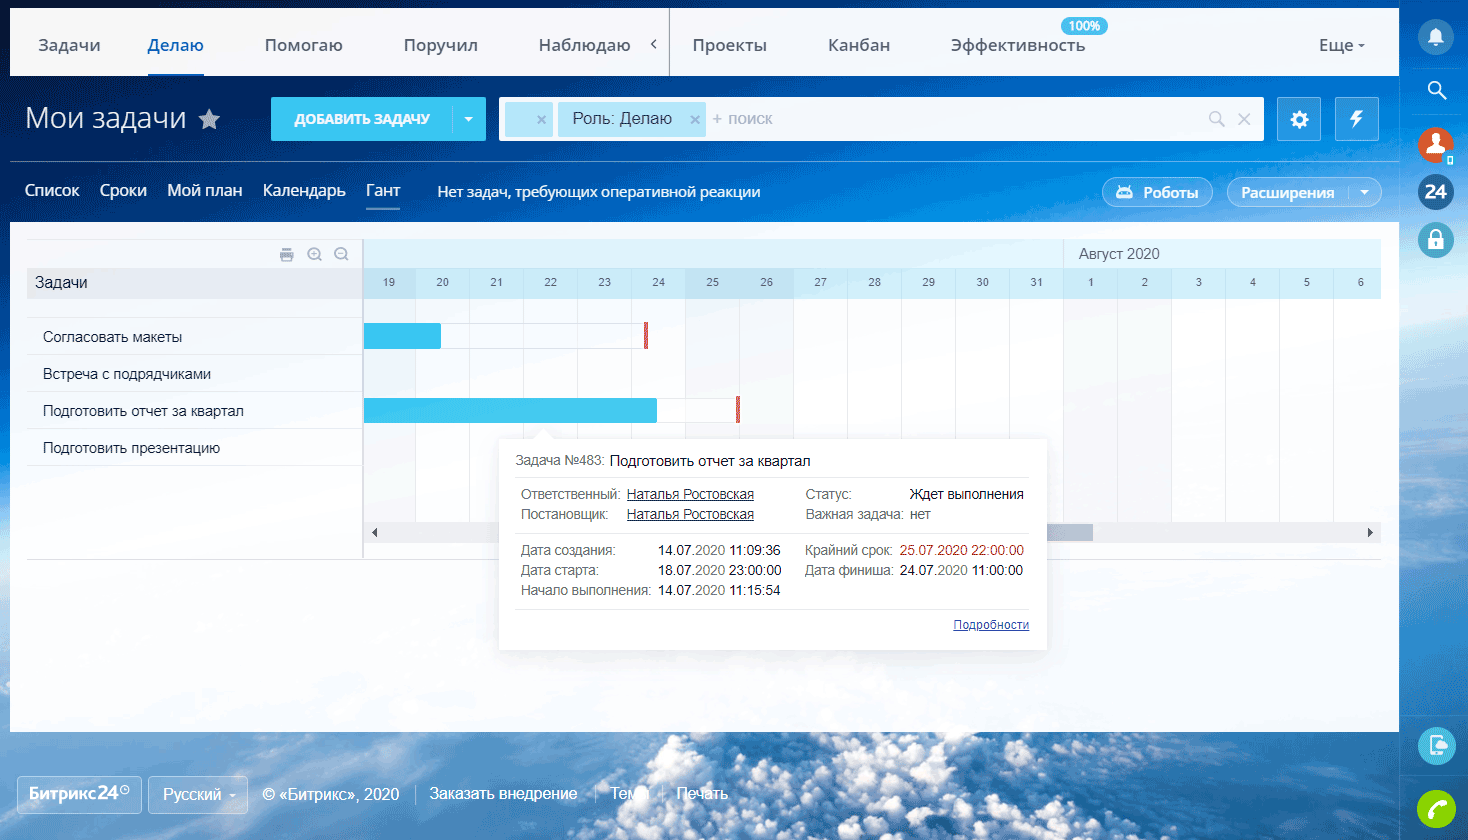Expand the Добавить задачу dropdown arrow

[468, 119]
